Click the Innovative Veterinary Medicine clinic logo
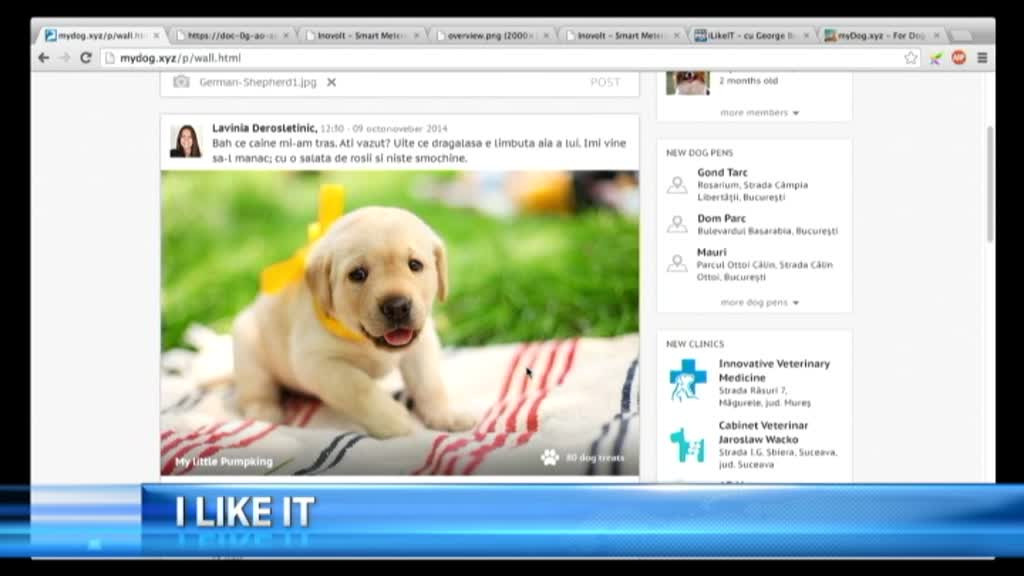This screenshot has width=1024, height=576. (687, 381)
